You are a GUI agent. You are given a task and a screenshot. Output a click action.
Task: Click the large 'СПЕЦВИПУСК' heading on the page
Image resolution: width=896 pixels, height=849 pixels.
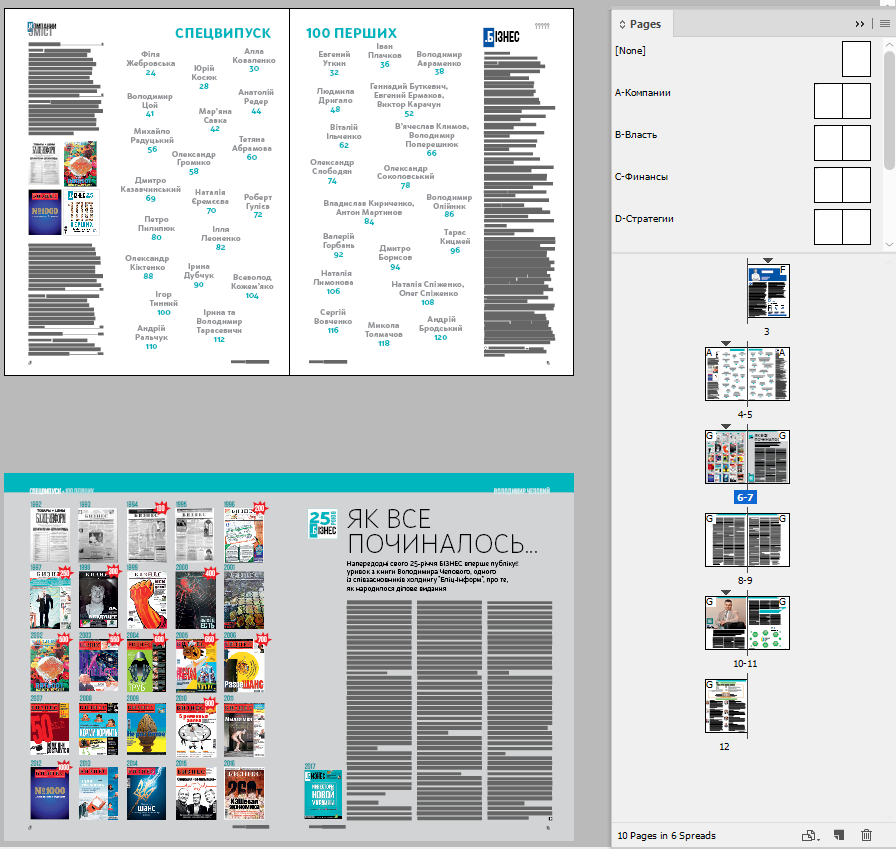pos(223,33)
